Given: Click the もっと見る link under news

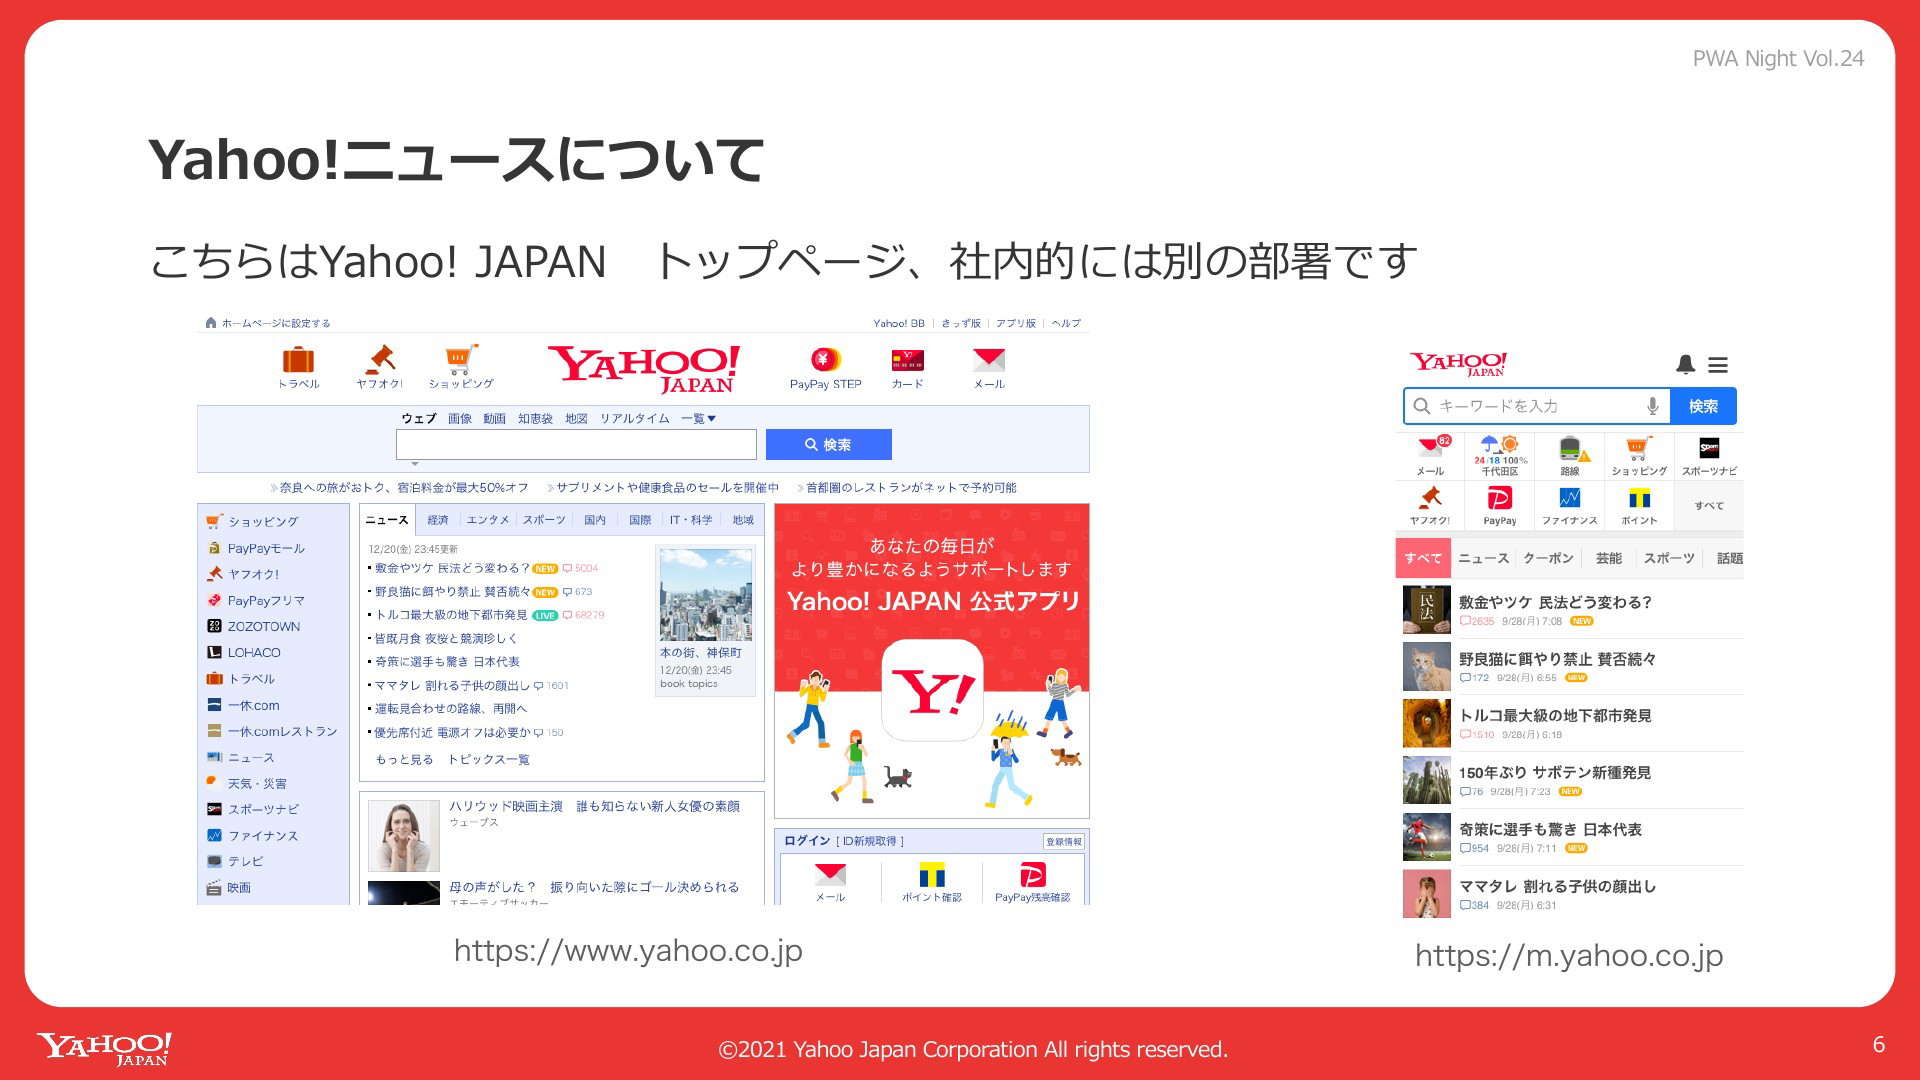Looking at the screenshot, I should pos(404,760).
